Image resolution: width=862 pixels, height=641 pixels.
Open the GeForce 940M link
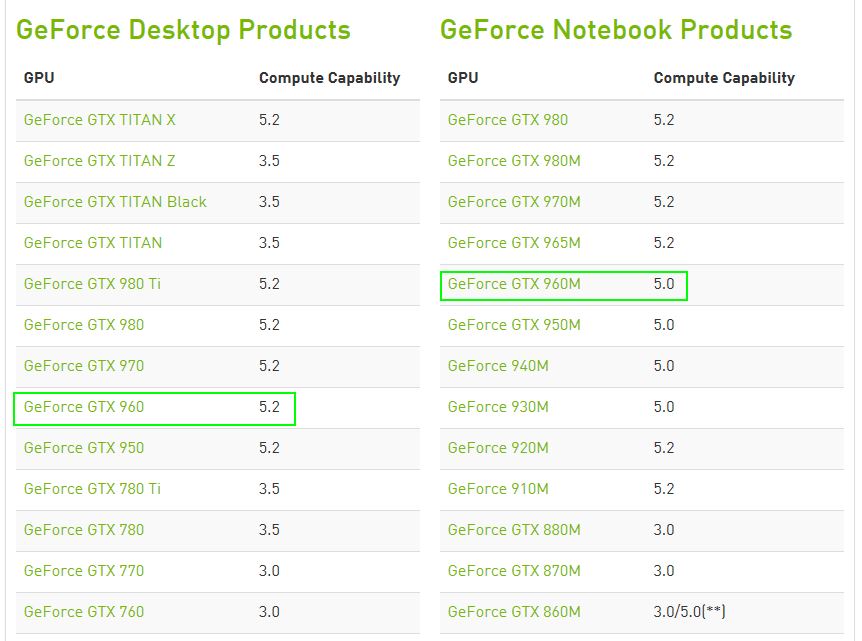tap(498, 366)
